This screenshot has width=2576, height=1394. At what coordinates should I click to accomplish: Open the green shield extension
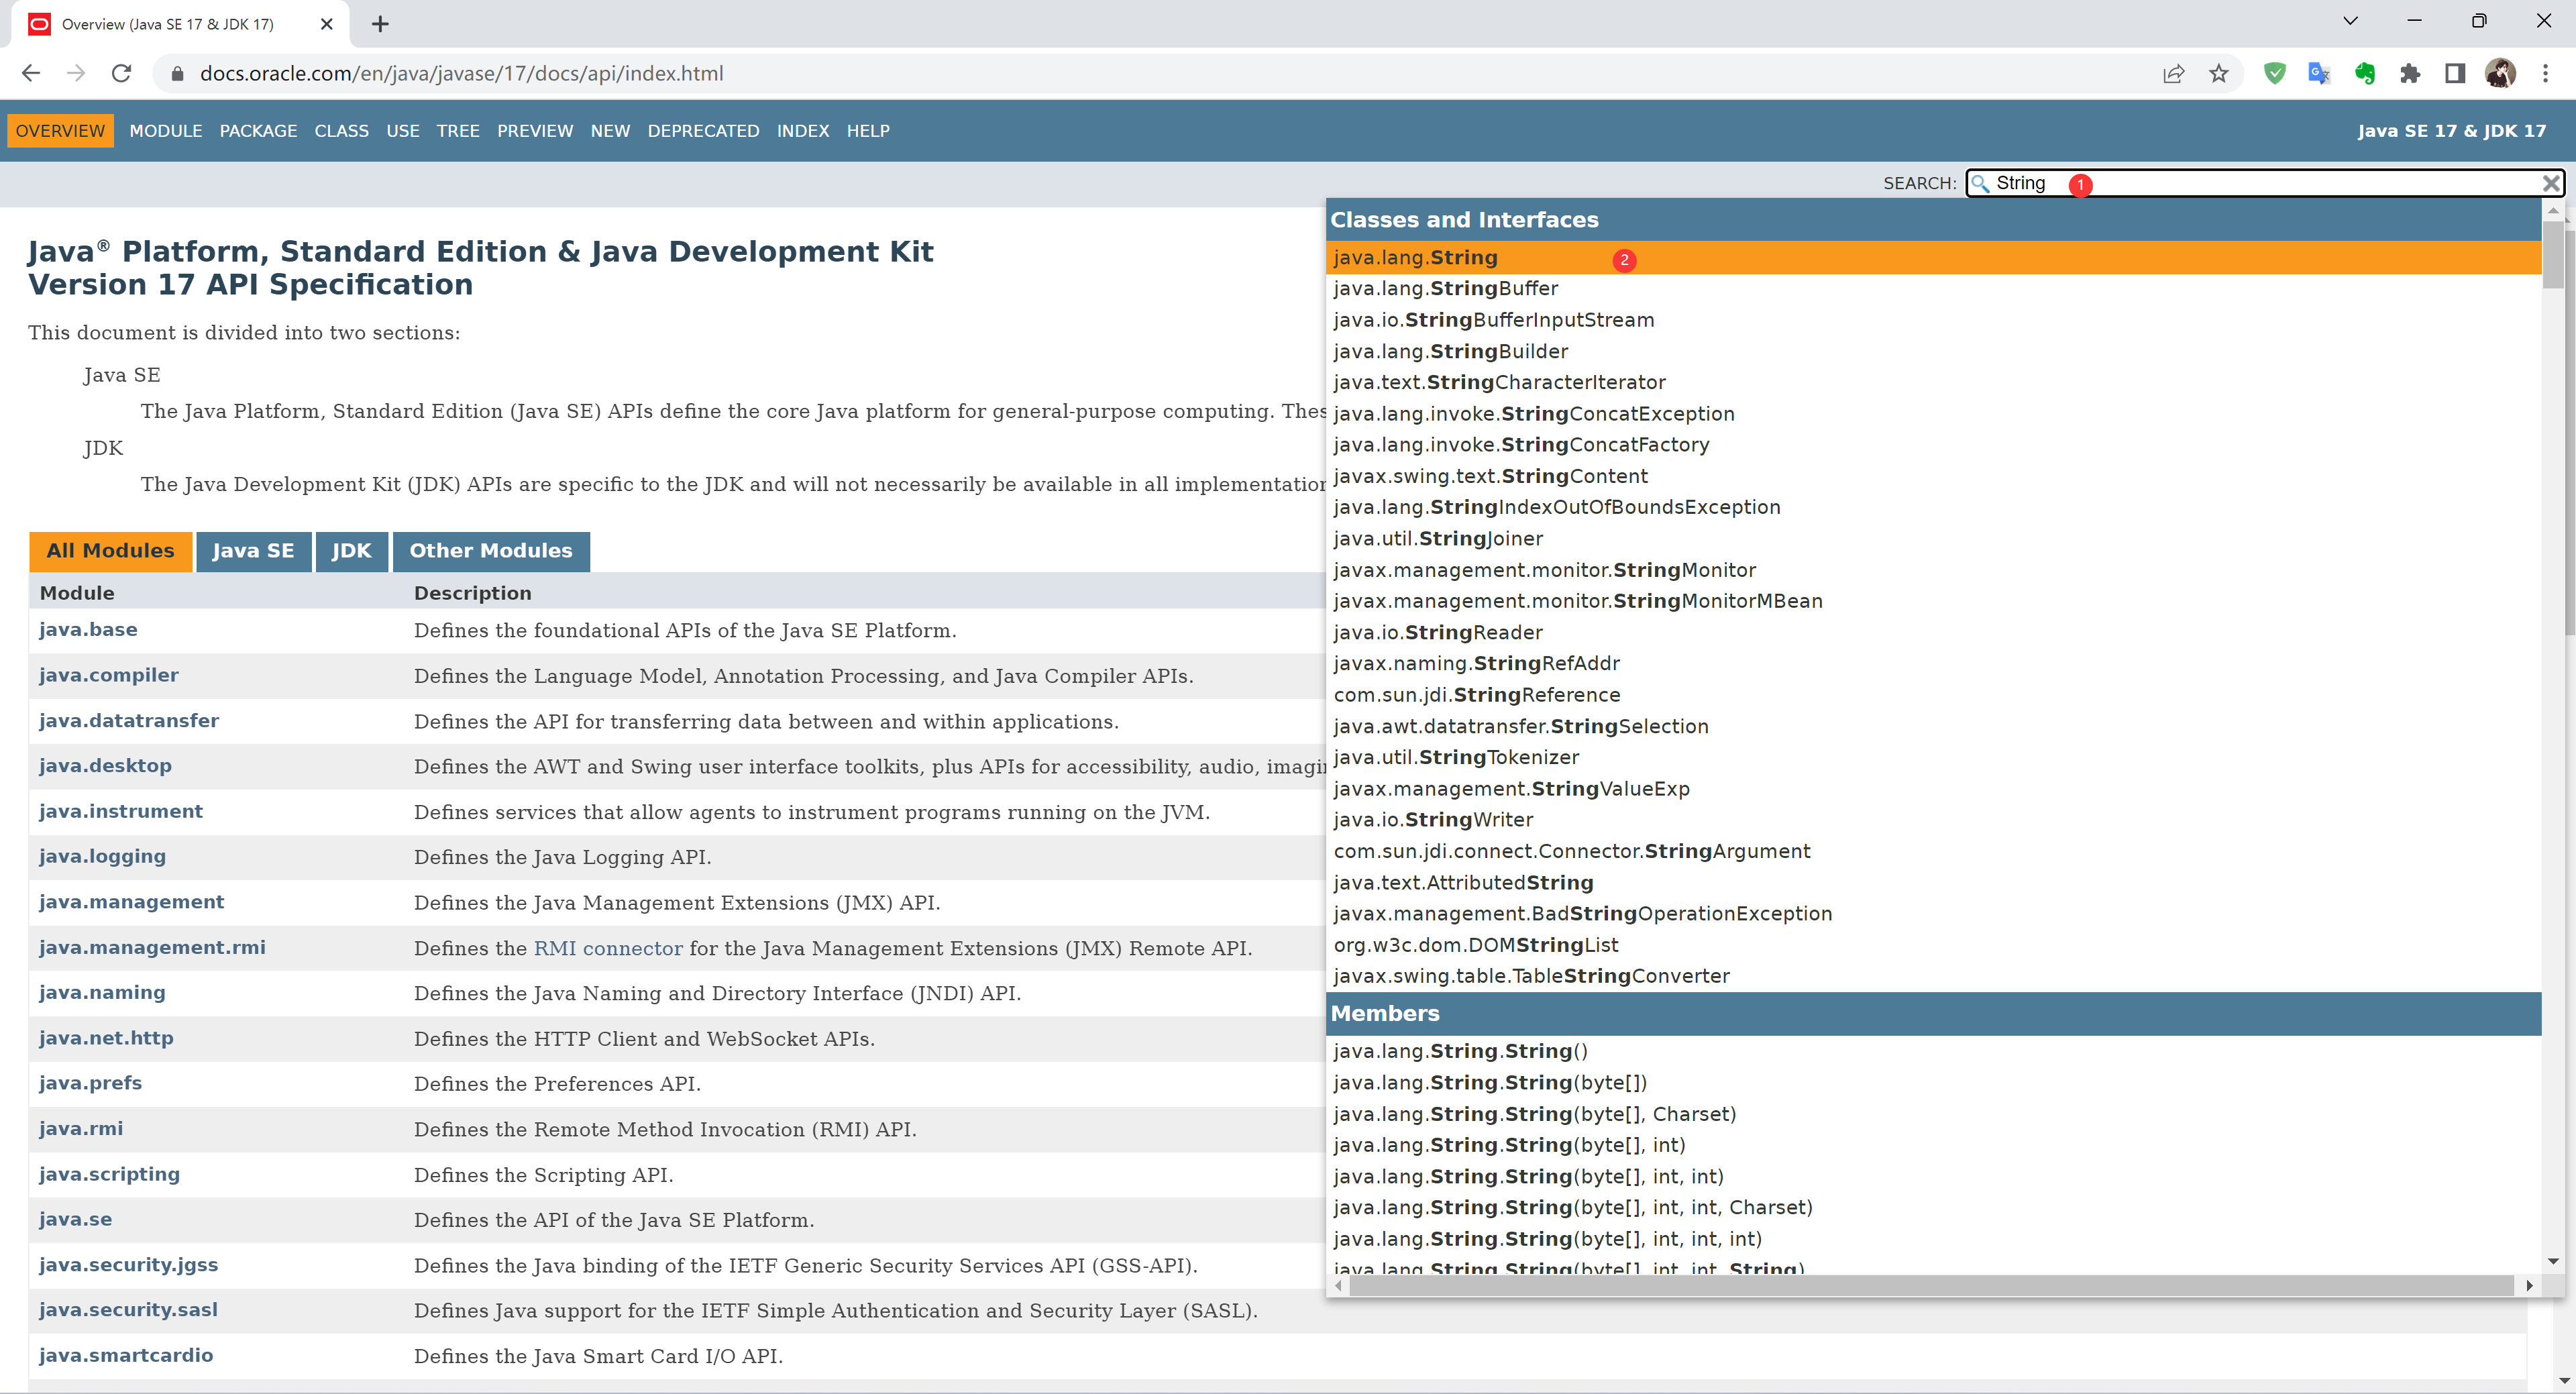click(2274, 73)
